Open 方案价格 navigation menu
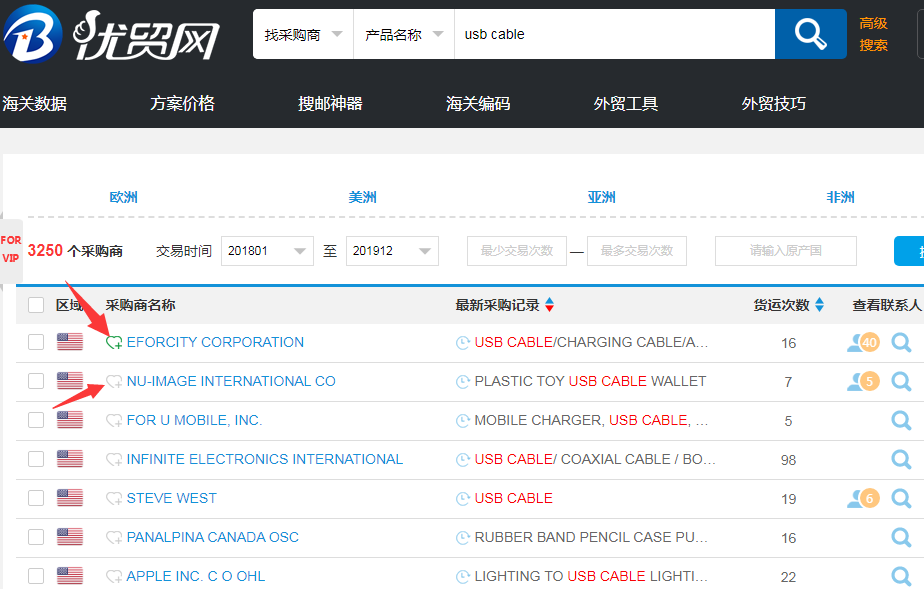 [182, 104]
